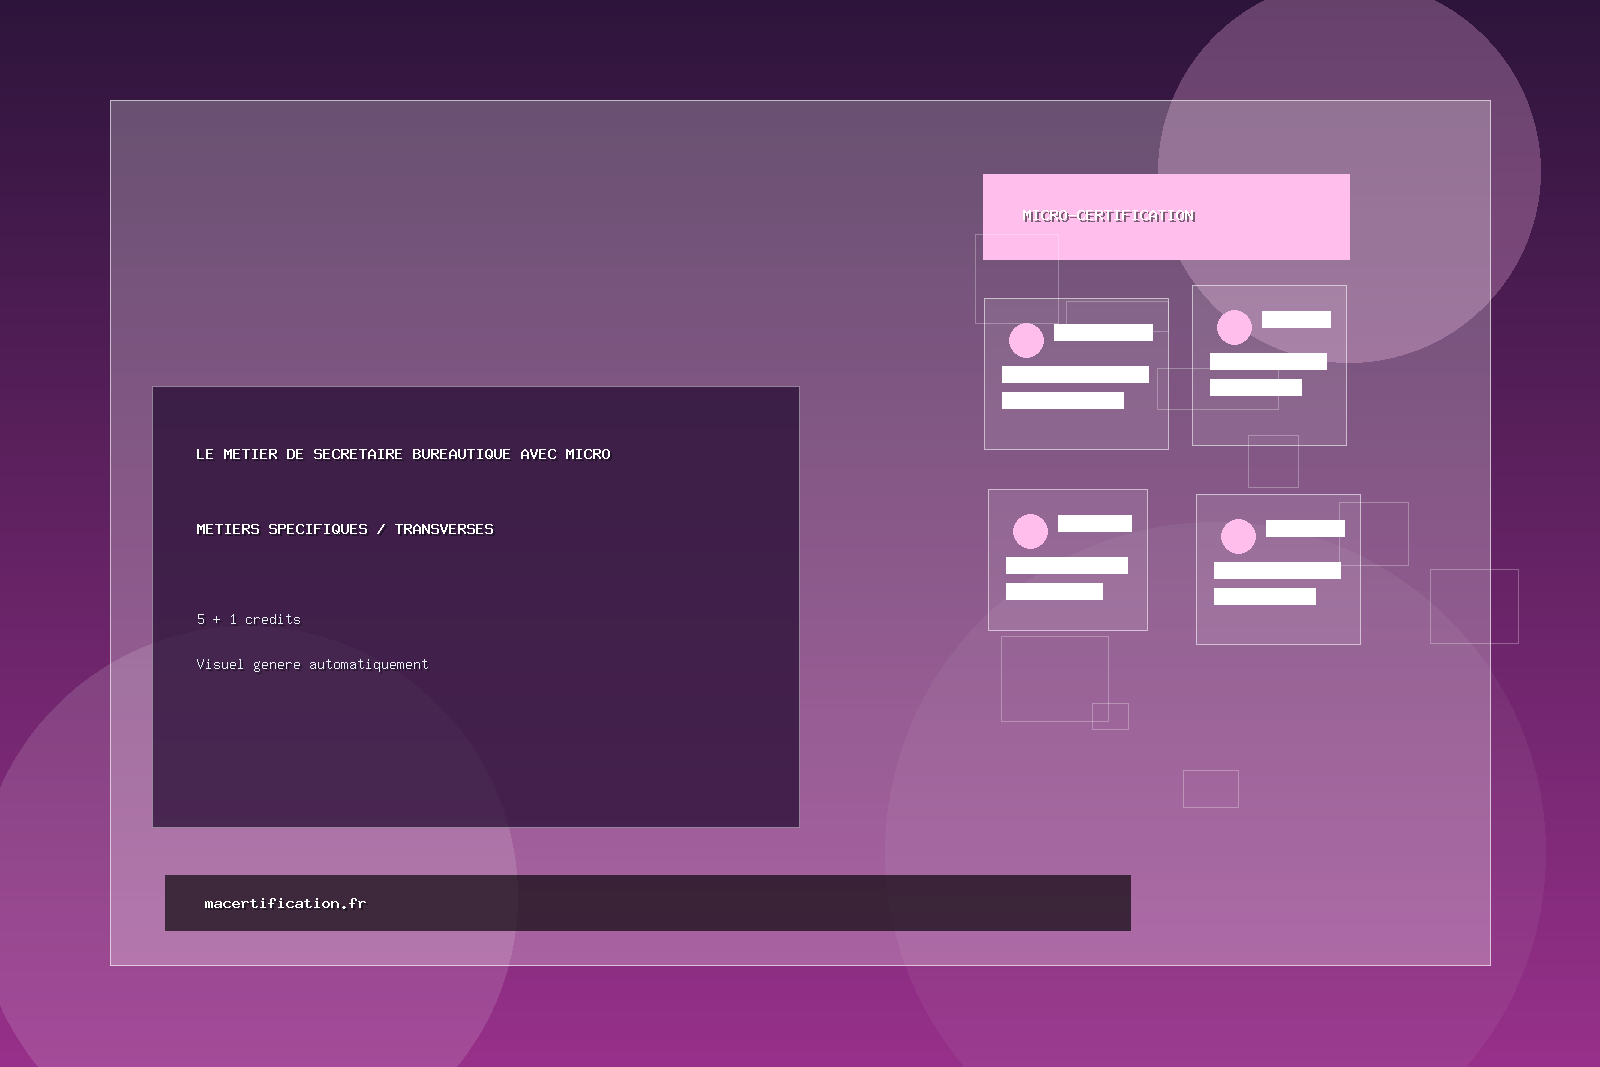
Task: Click the 'LE METIER DE SECRETAIRE BUREAUTIQUE' heading
Action: tap(403, 454)
